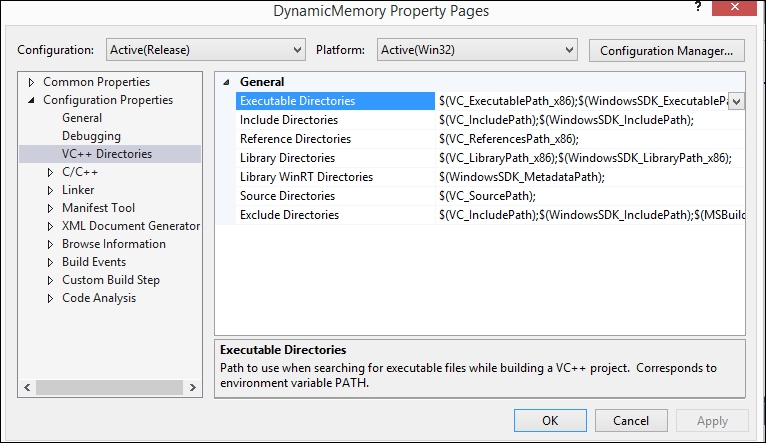Viewport: 766px width, 443px height.
Task: Select the Reference Directories property name
Action: tap(295, 139)
